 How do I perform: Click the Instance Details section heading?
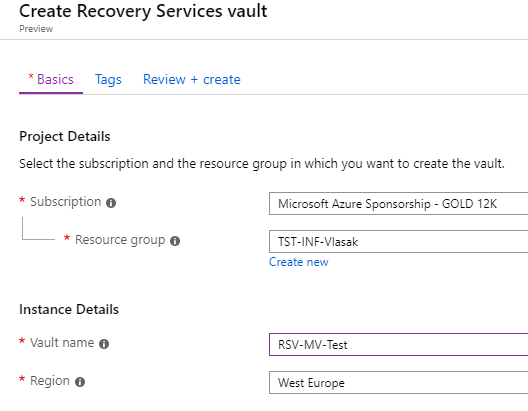point(69,309)
